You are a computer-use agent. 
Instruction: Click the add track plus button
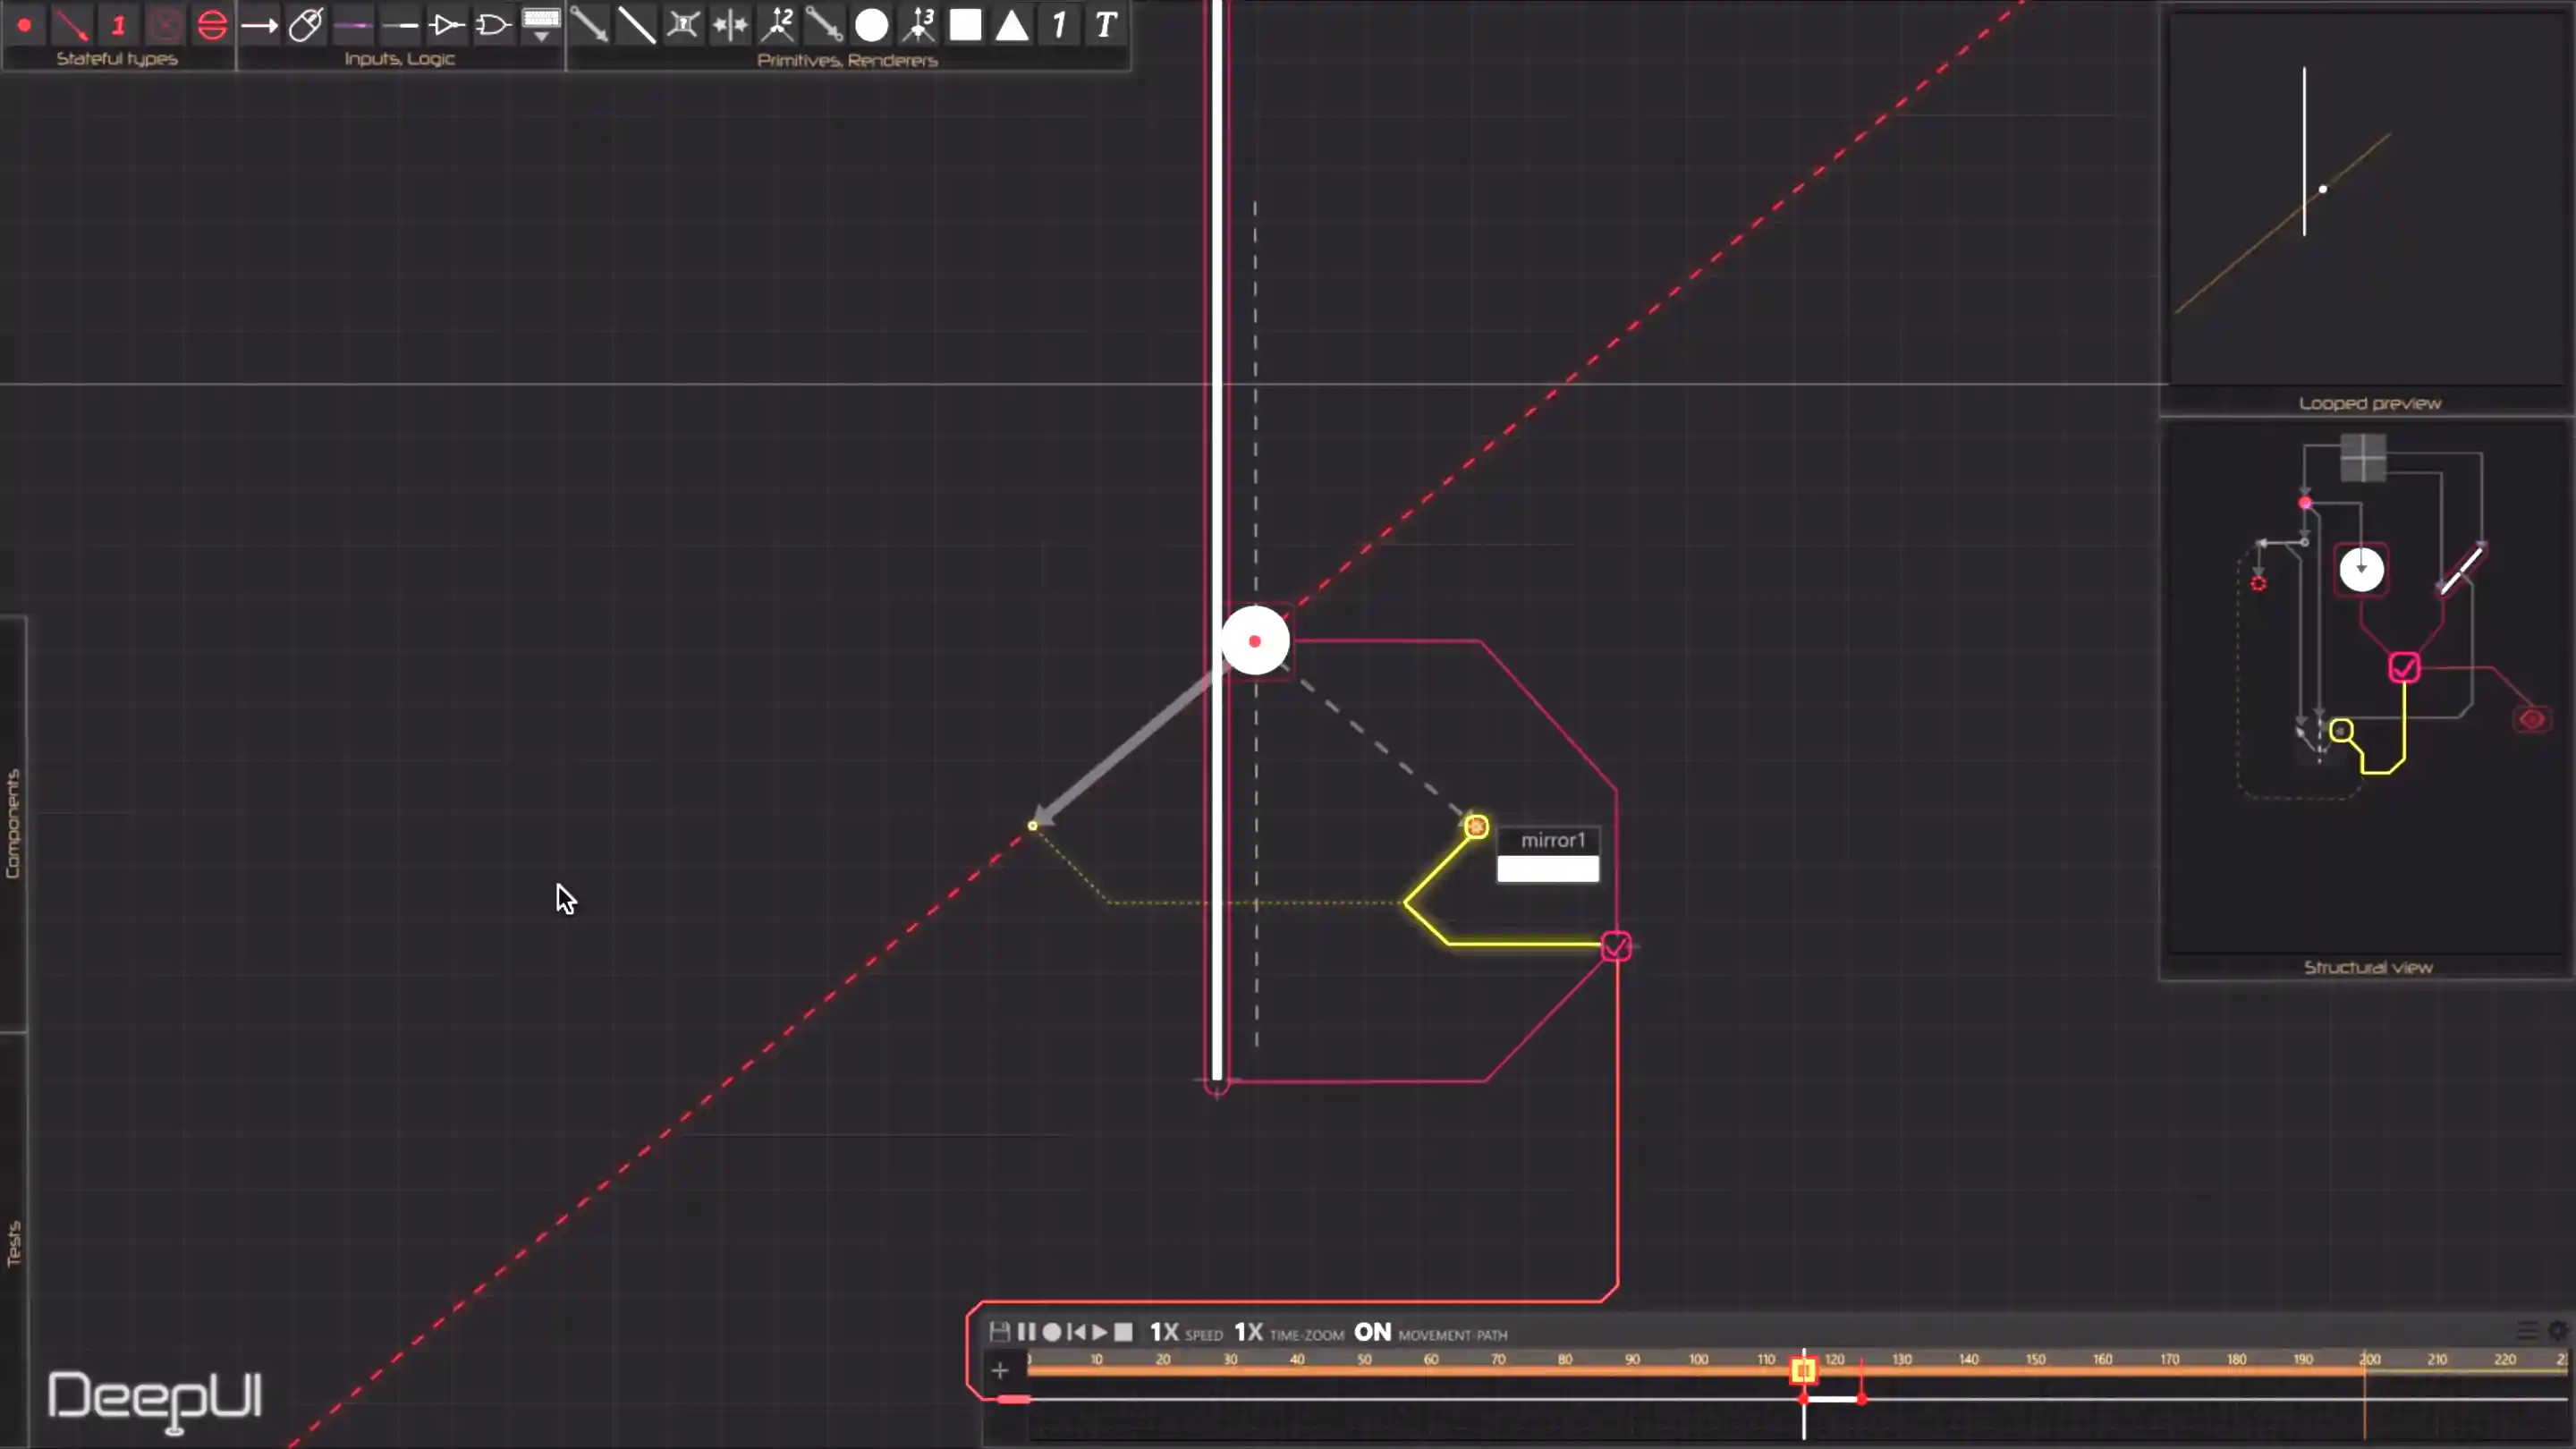[x=999, y=1371]
